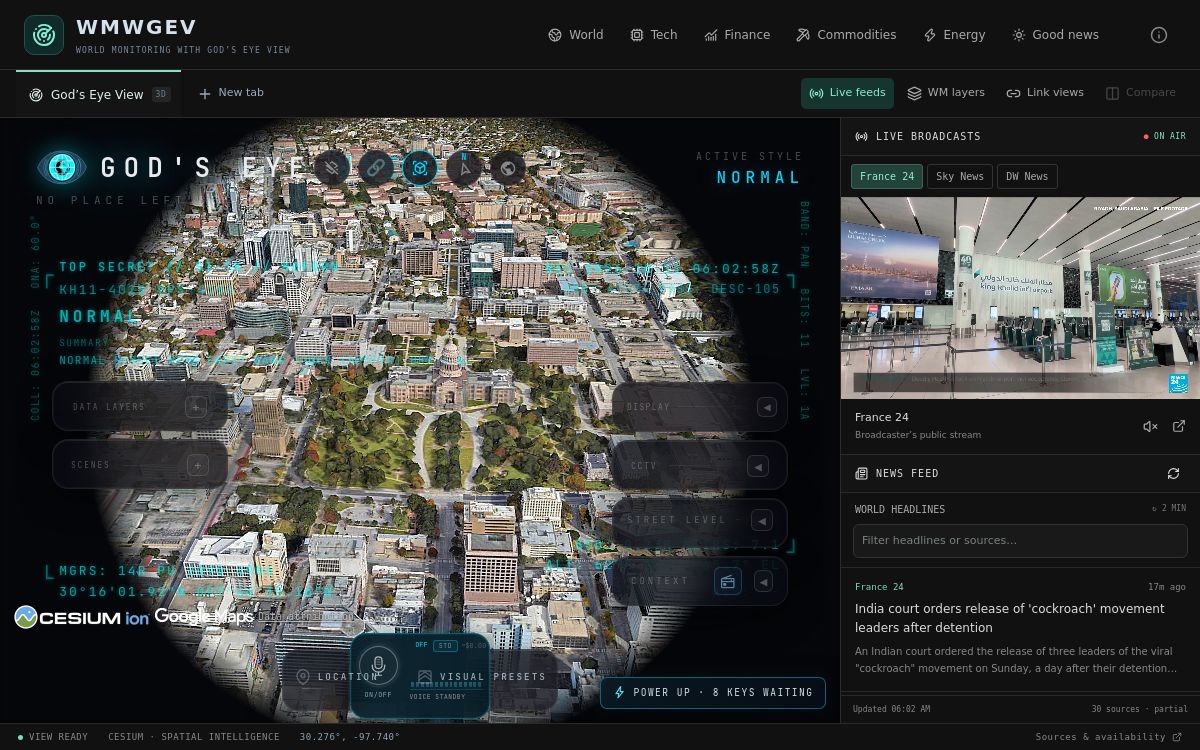Expand the Display panel arrow

pos(767,407)
